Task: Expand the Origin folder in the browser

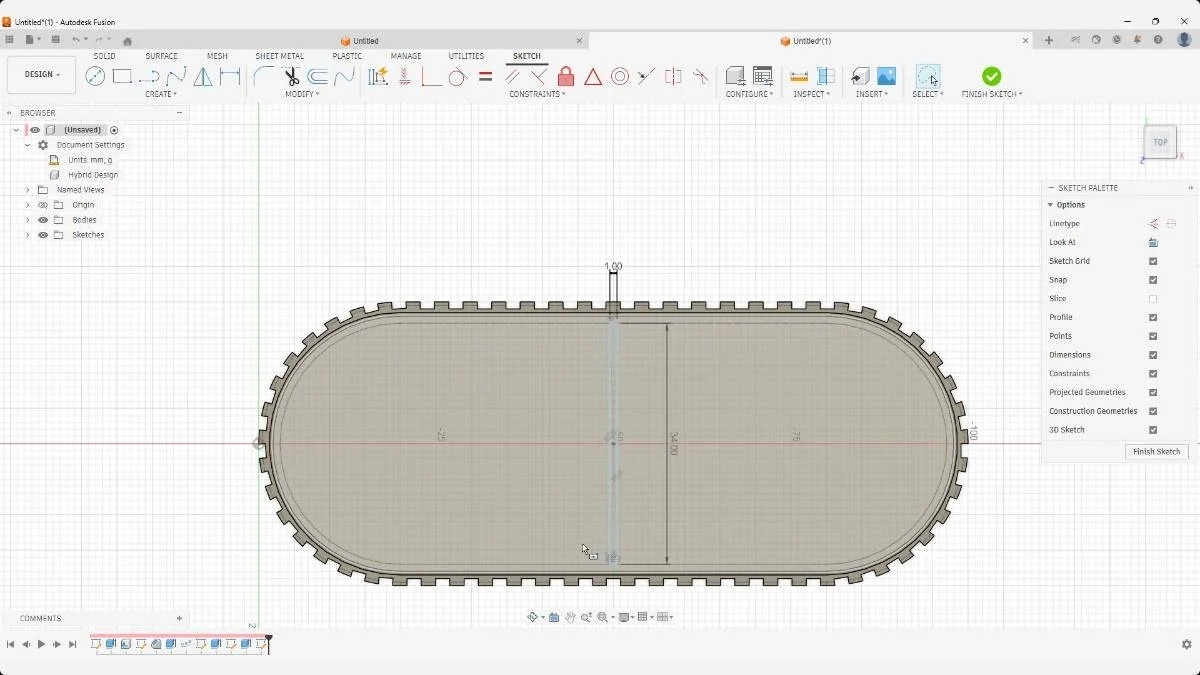Action: [27, 204]
